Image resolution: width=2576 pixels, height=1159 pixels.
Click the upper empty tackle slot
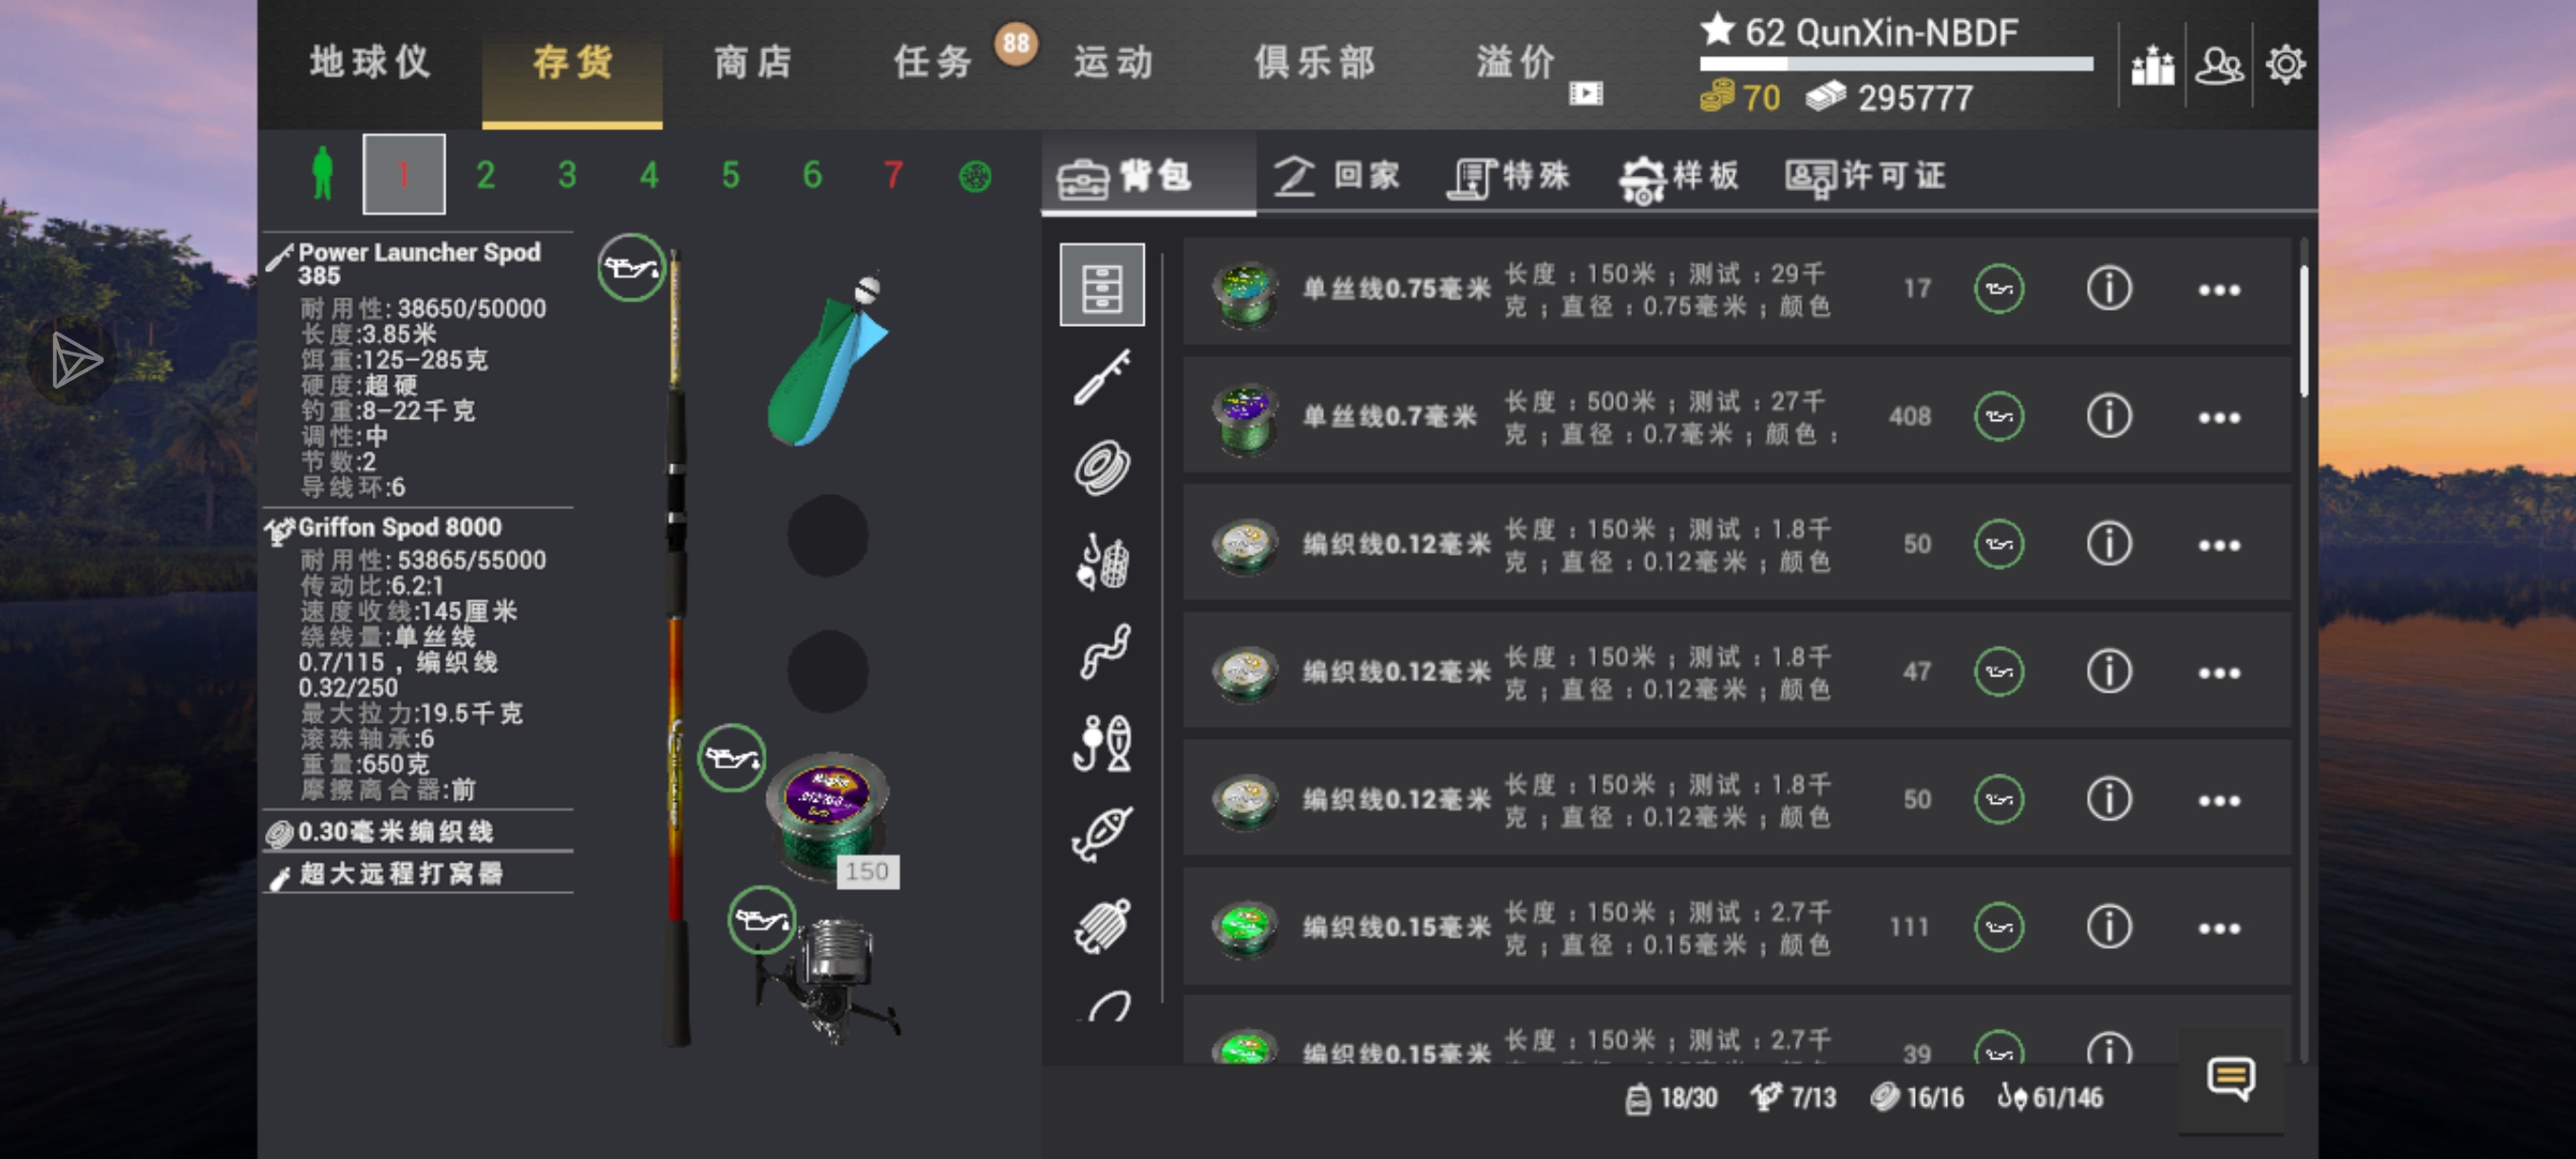(x=828, y=535)
